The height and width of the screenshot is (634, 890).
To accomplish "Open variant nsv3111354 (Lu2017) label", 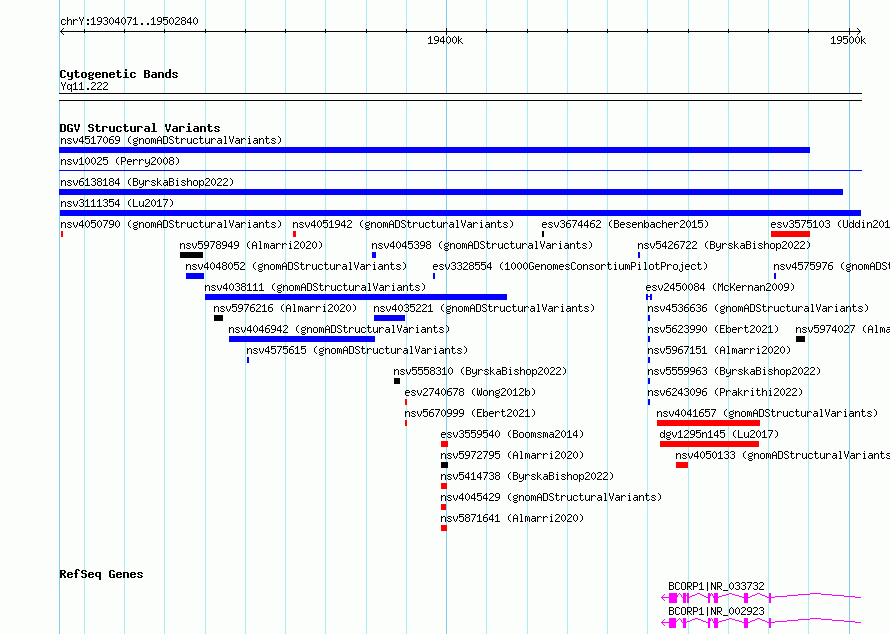I will [x=117, y=203].
